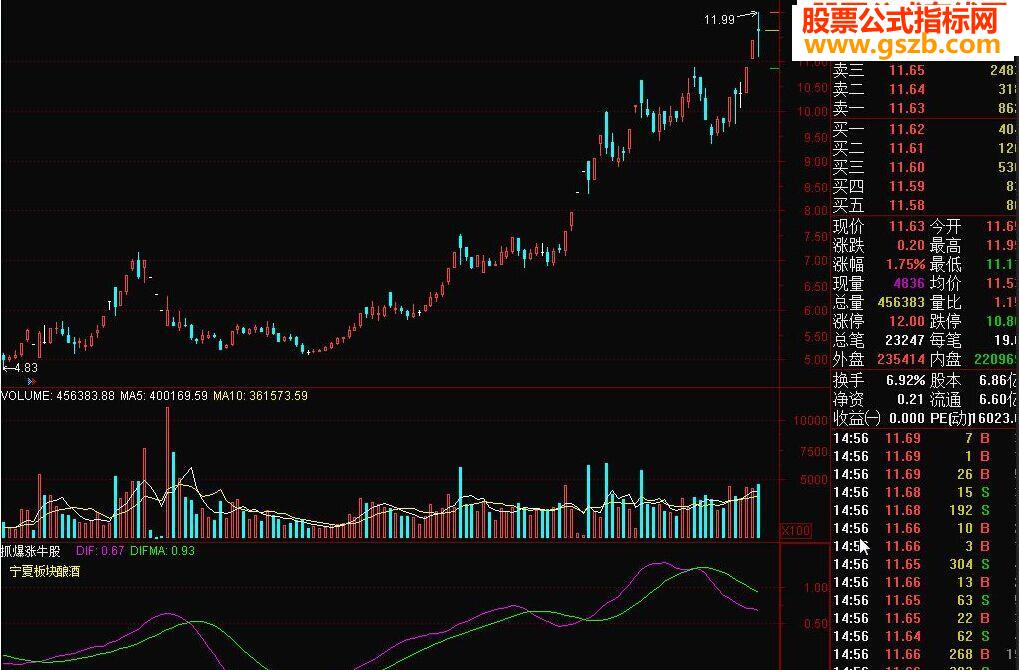The width and height of the screenshot is (1019, 670).
Task: Click the 涨幅 percentage value 1.75%
Action: point(905,264)
